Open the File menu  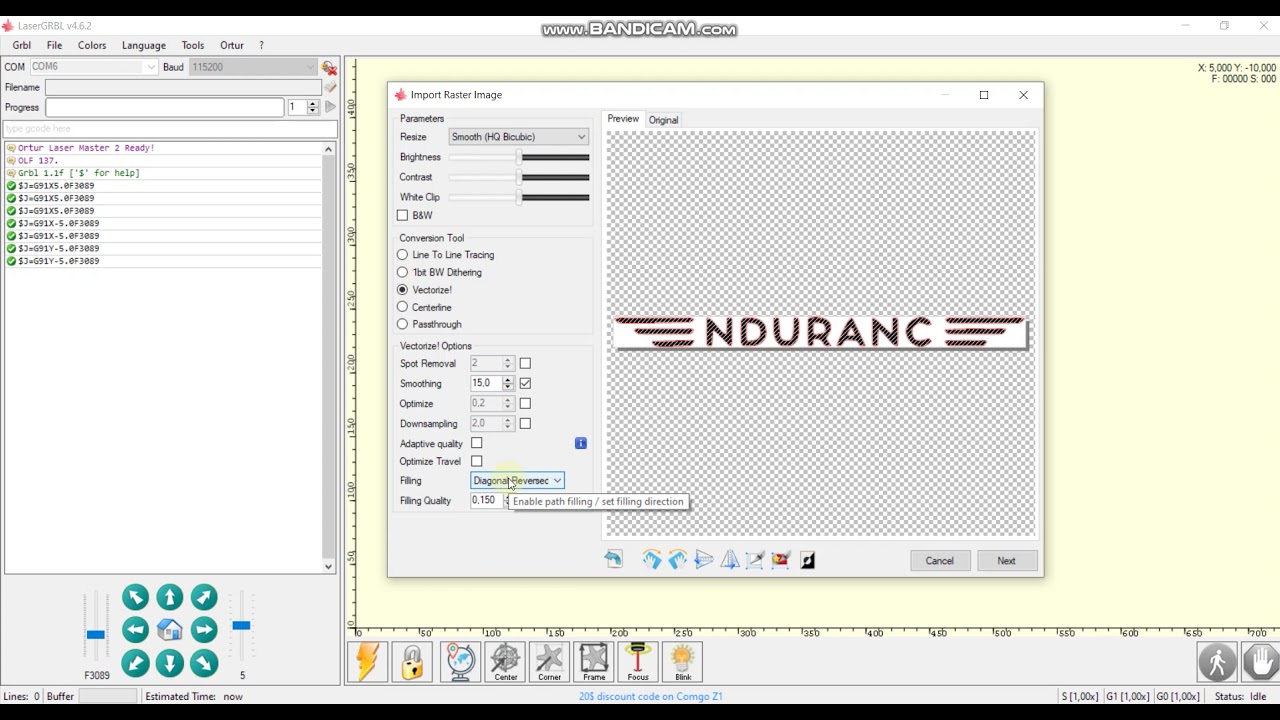(x=54, y=45)
